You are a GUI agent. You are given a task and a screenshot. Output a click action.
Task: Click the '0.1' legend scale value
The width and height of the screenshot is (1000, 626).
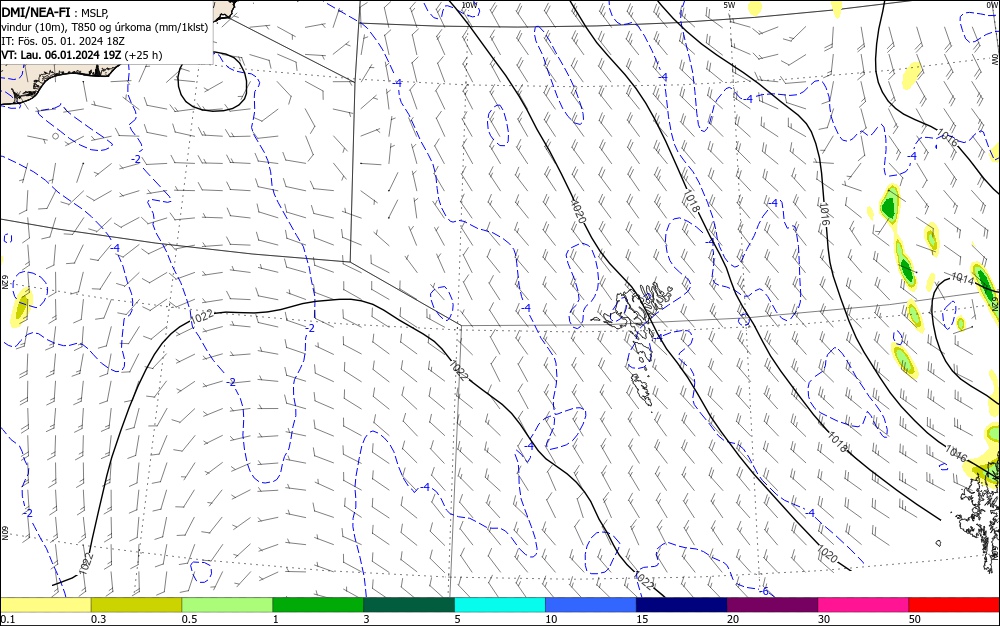(8, 619)
